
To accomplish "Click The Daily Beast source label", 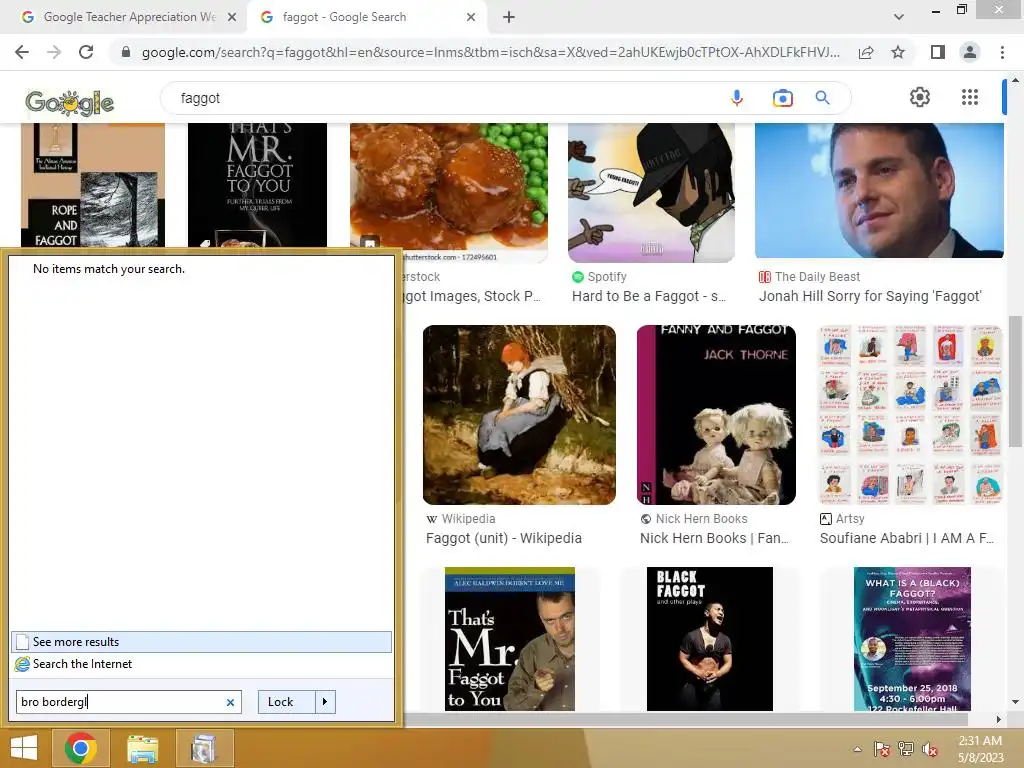I will click(x=817, y=277).
